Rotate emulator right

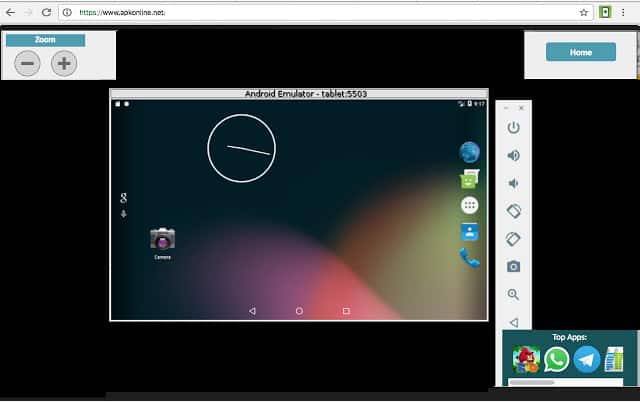[x=513, y=239]
